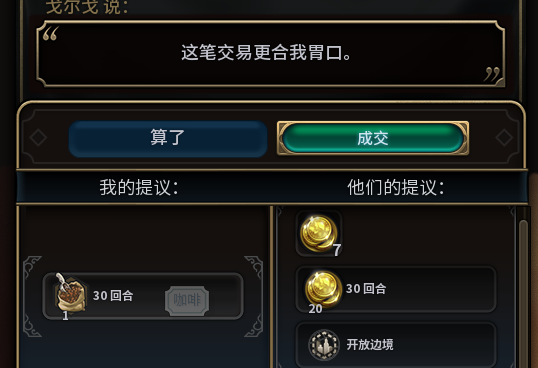Screen dimensions: 538x368
Task: Click the blue 算了 cancel button
Action: (x=168, y=139)
